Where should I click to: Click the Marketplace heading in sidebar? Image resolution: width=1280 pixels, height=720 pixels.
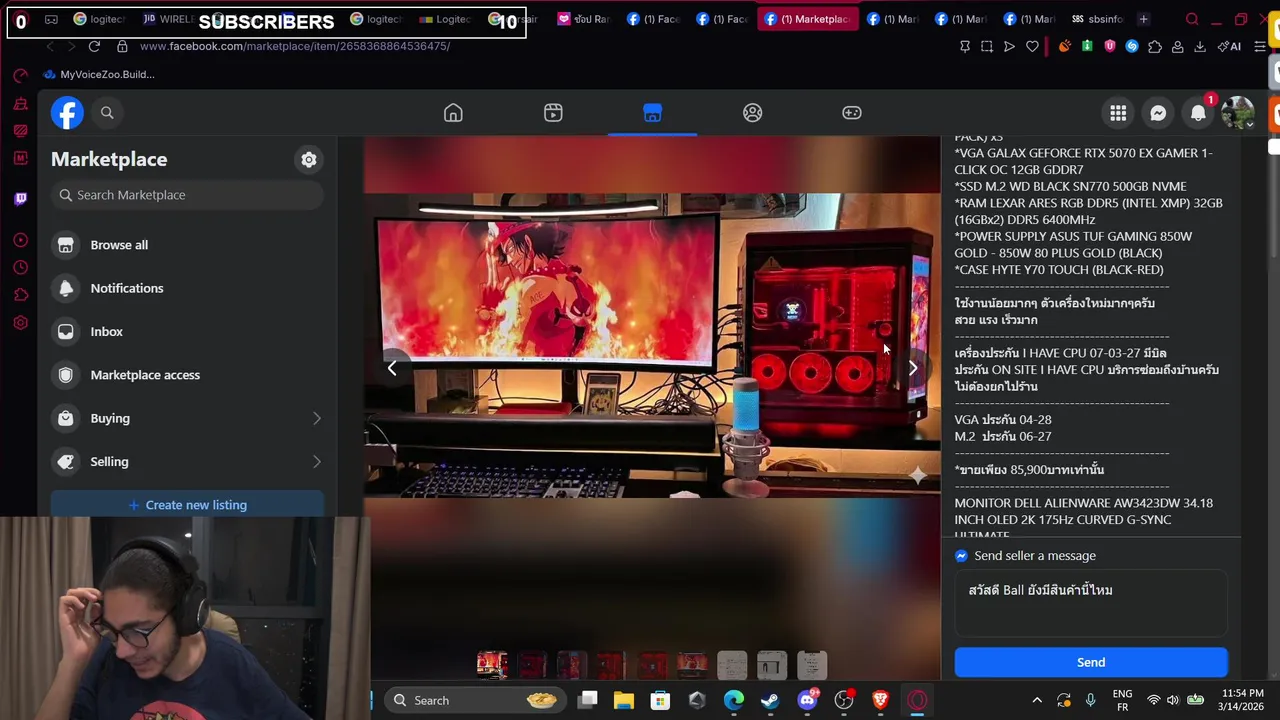point(109,159)
